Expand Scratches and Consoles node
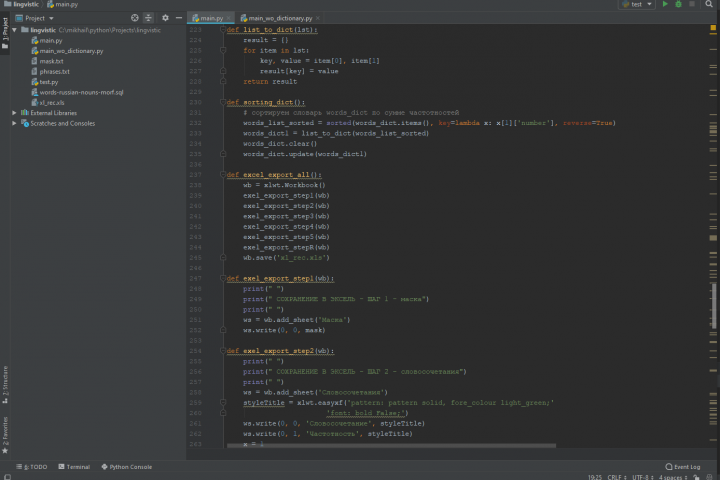 [14, 123]
